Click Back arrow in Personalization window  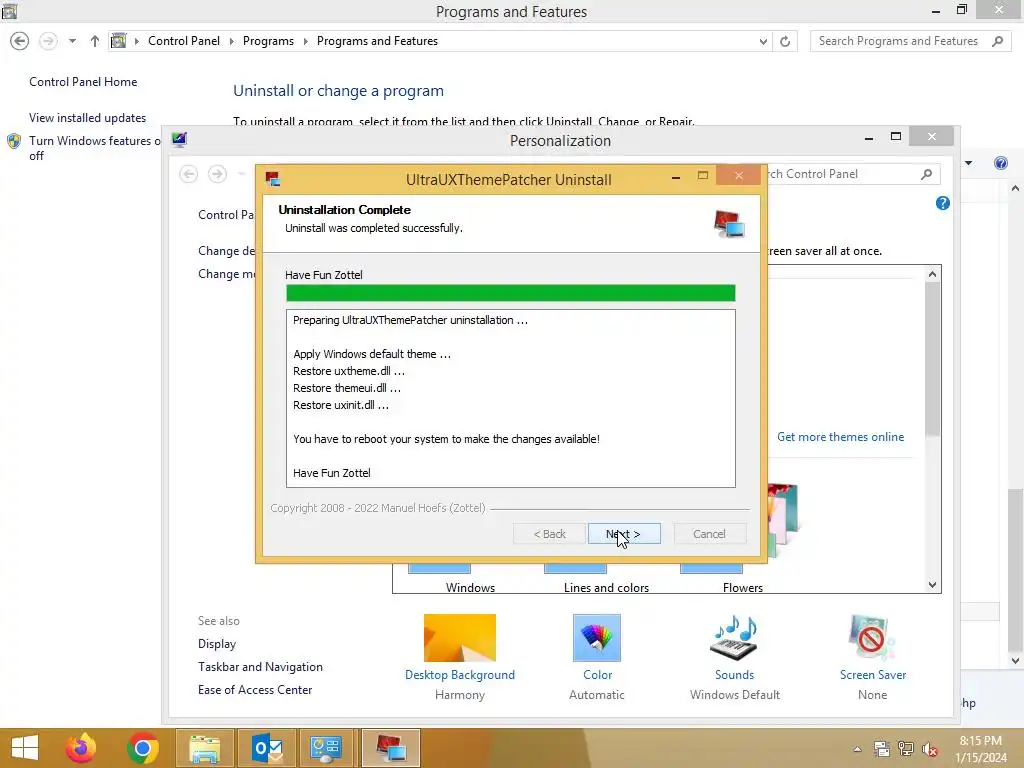click(x=189, y=174)
